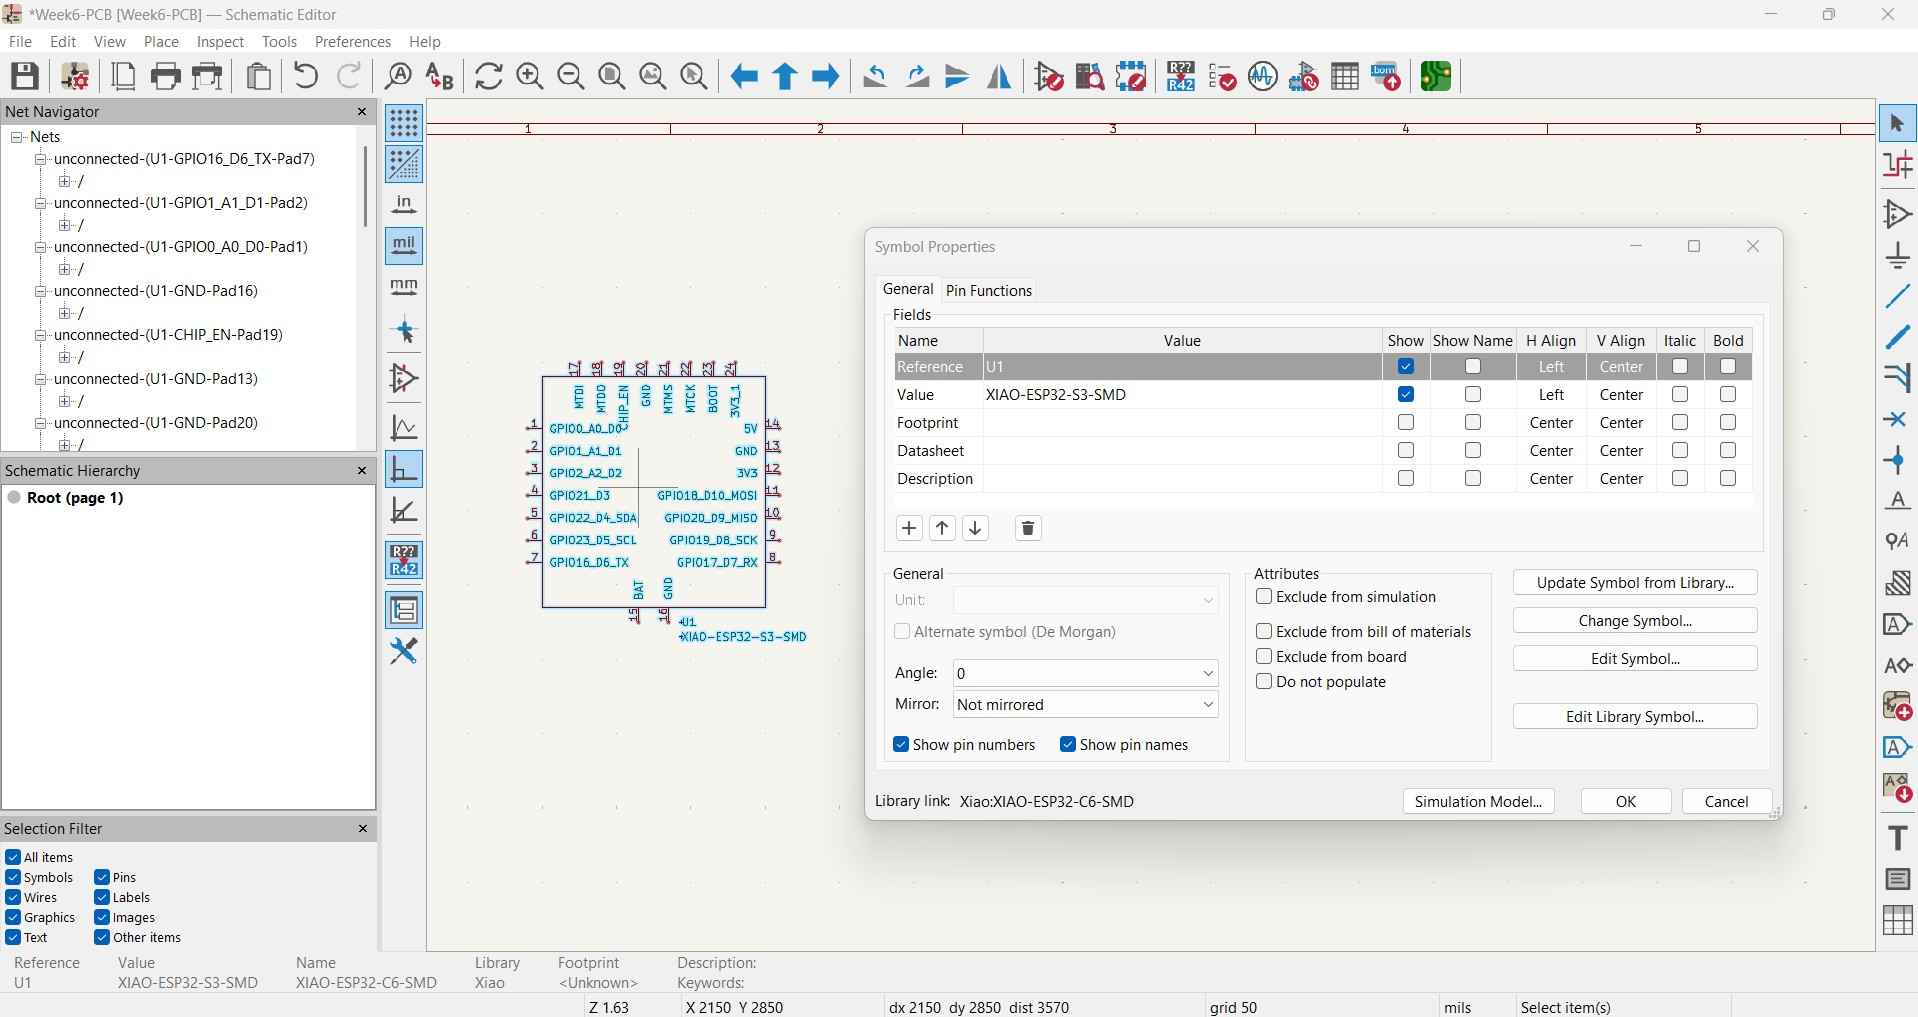
Task: Open the Angle dropdown
Action: 1086,673
